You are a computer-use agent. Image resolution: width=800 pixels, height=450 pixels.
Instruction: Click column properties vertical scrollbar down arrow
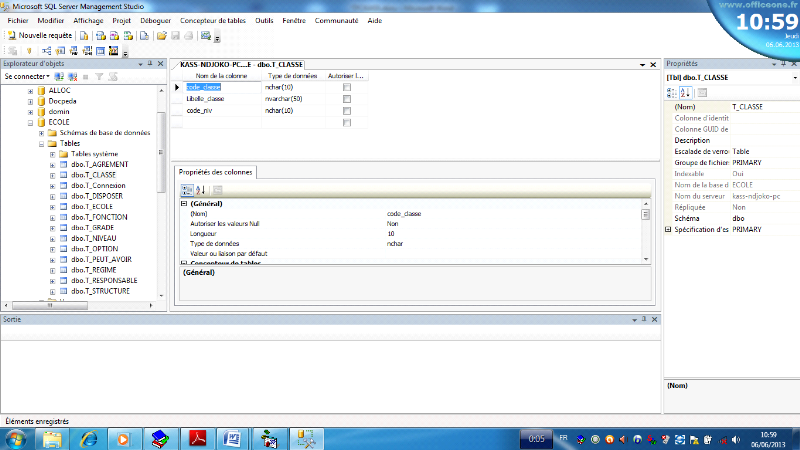(646, 259)
